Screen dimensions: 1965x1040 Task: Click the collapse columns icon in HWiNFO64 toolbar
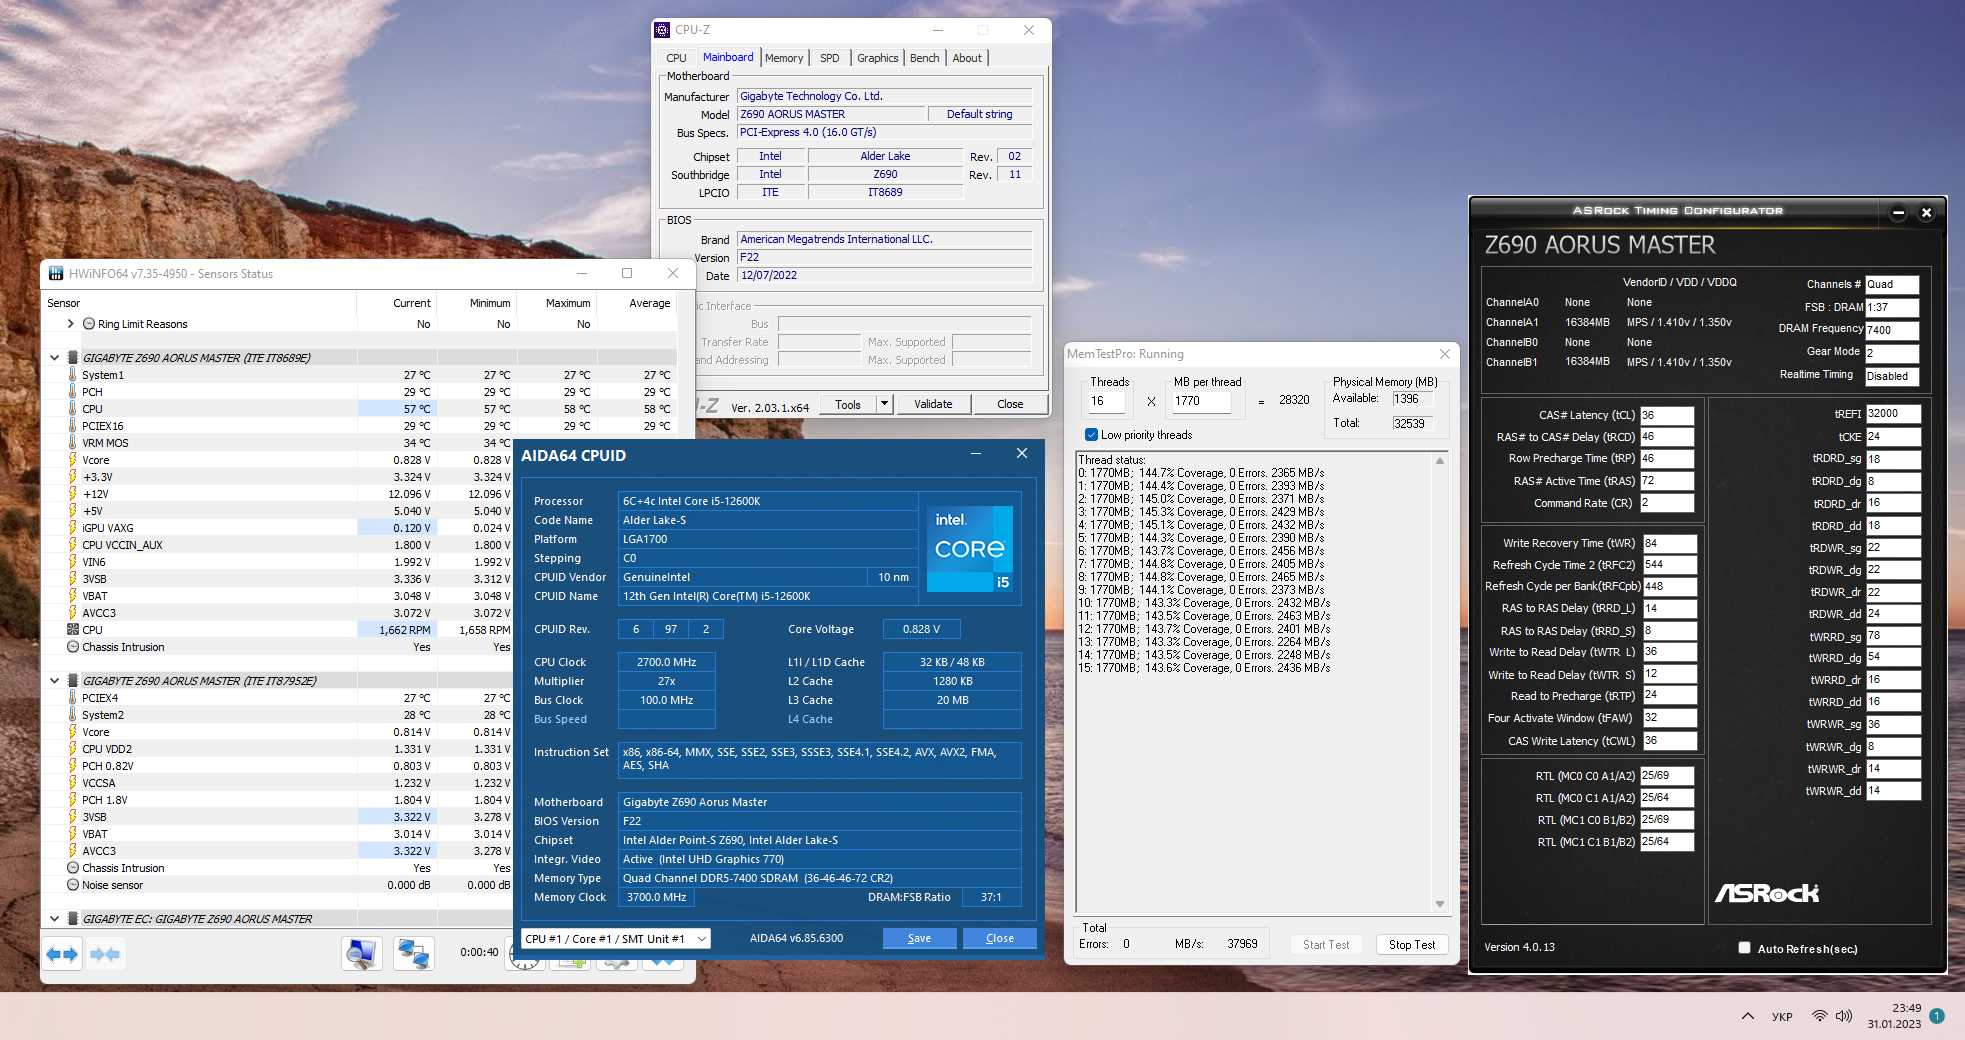click(x=104, y=953)
